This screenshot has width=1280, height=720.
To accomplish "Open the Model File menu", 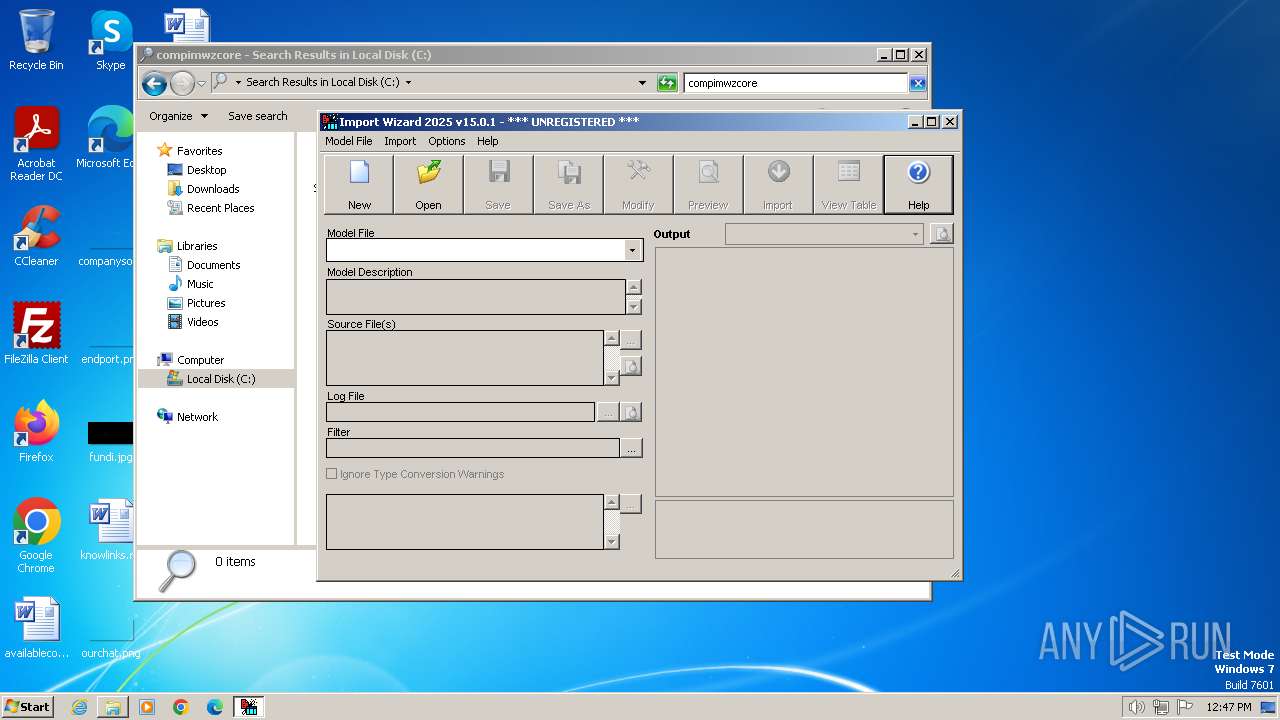I will click(x=349, y=141).
